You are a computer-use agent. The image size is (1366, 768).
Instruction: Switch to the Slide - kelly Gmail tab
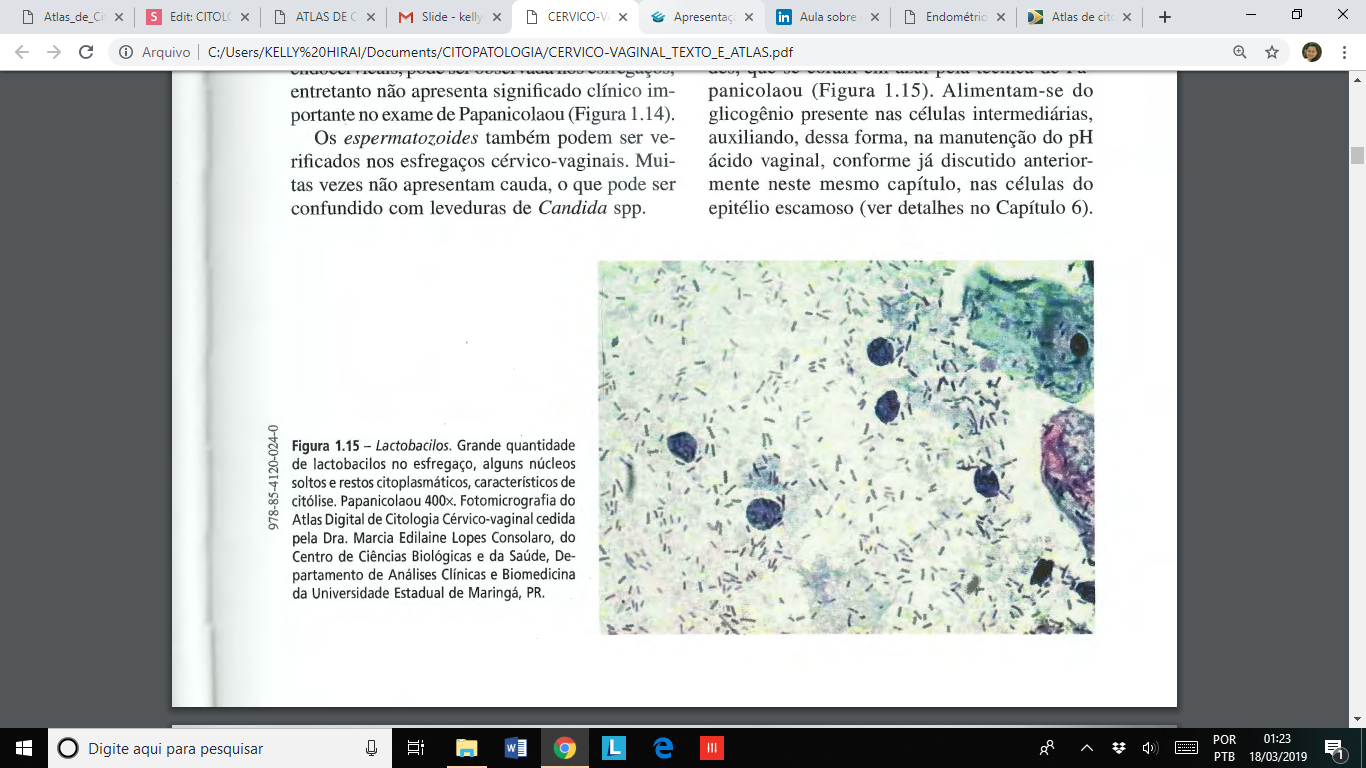pos(447,17)
